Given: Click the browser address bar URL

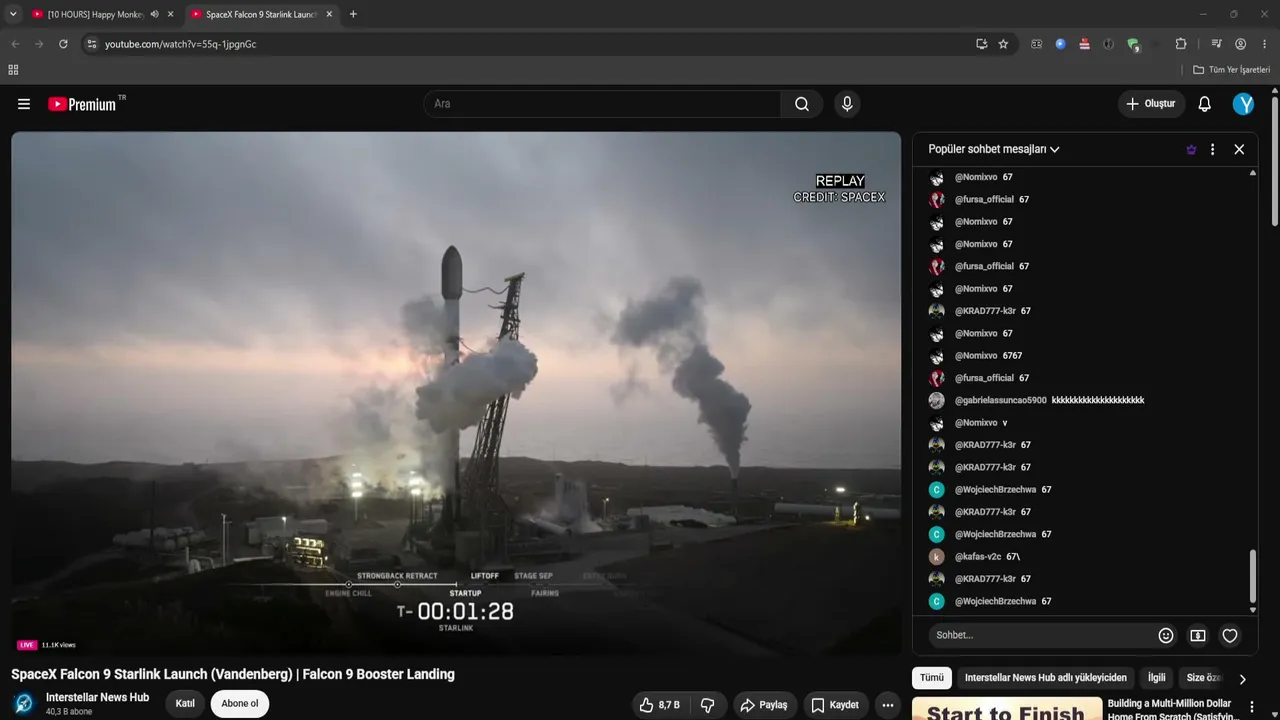Looking at the screenshot, I should tap(181, 44).
